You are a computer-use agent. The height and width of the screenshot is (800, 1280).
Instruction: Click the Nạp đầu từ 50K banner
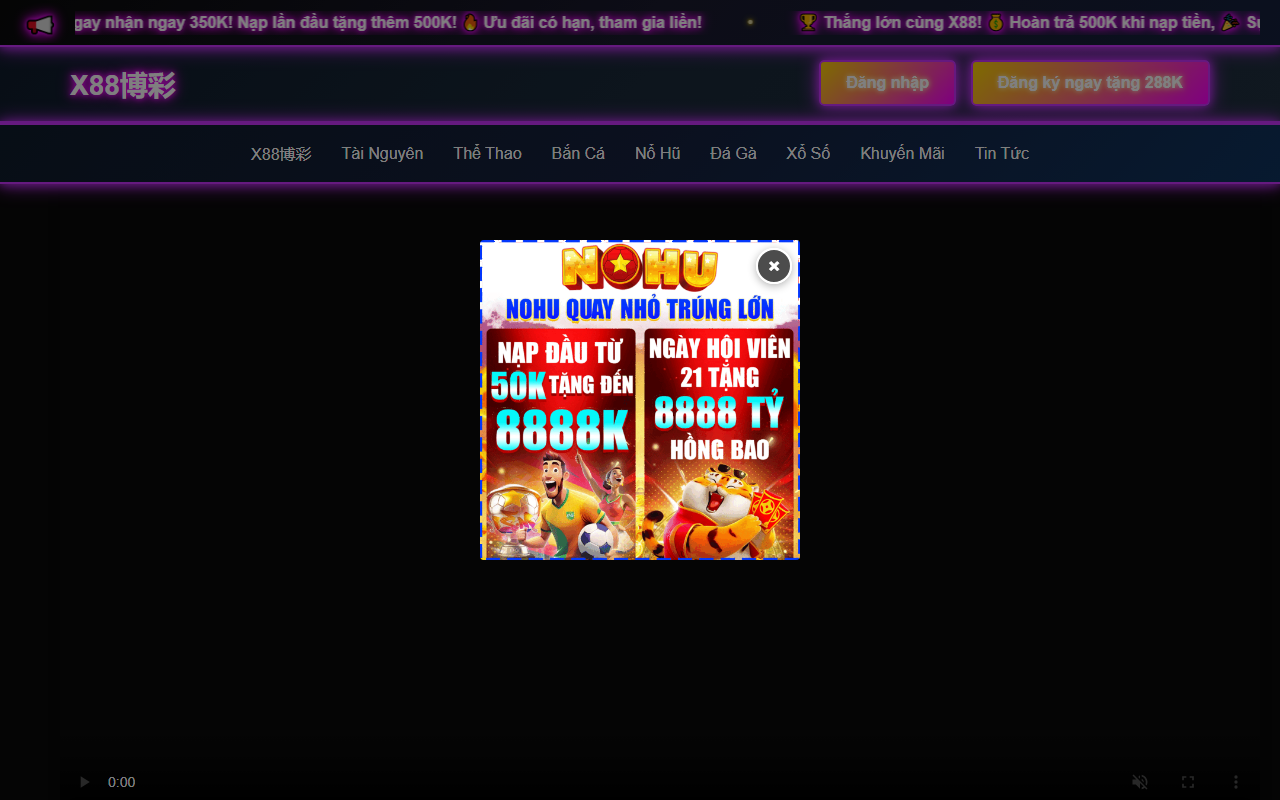(561, 443)
